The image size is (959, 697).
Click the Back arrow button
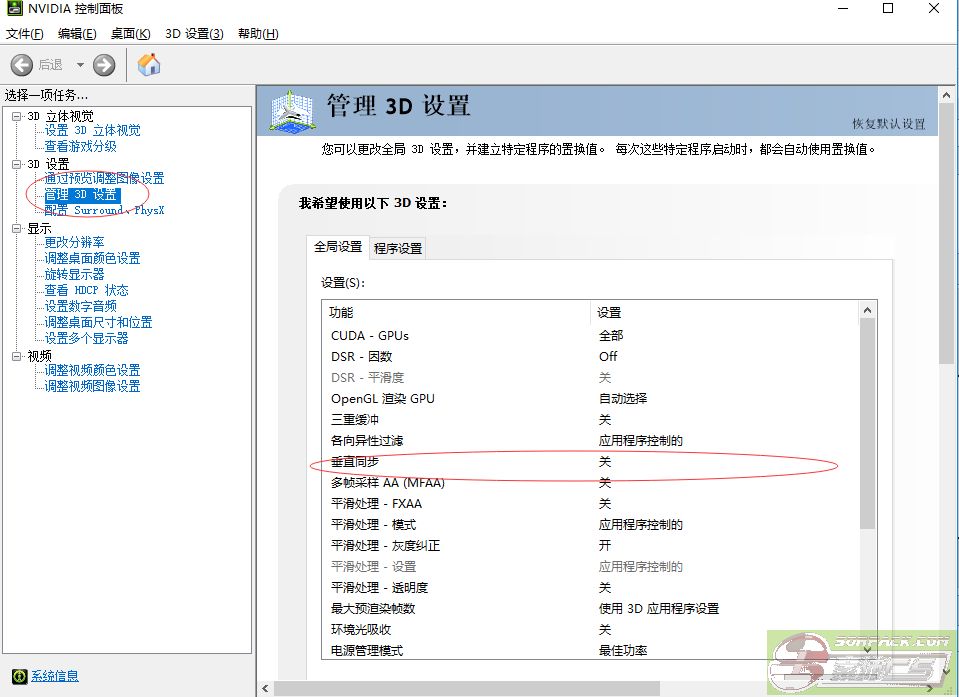[x=22, y=65]
